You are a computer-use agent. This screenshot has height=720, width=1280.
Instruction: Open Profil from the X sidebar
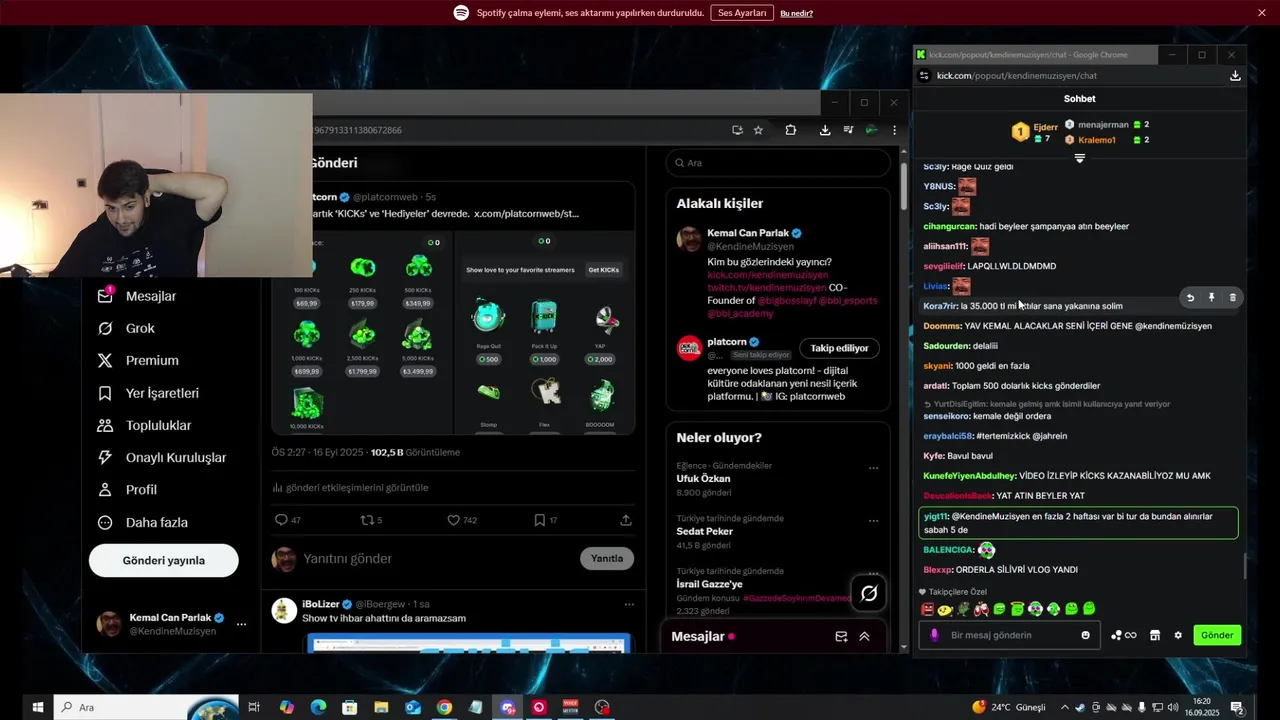coord(127,489)
